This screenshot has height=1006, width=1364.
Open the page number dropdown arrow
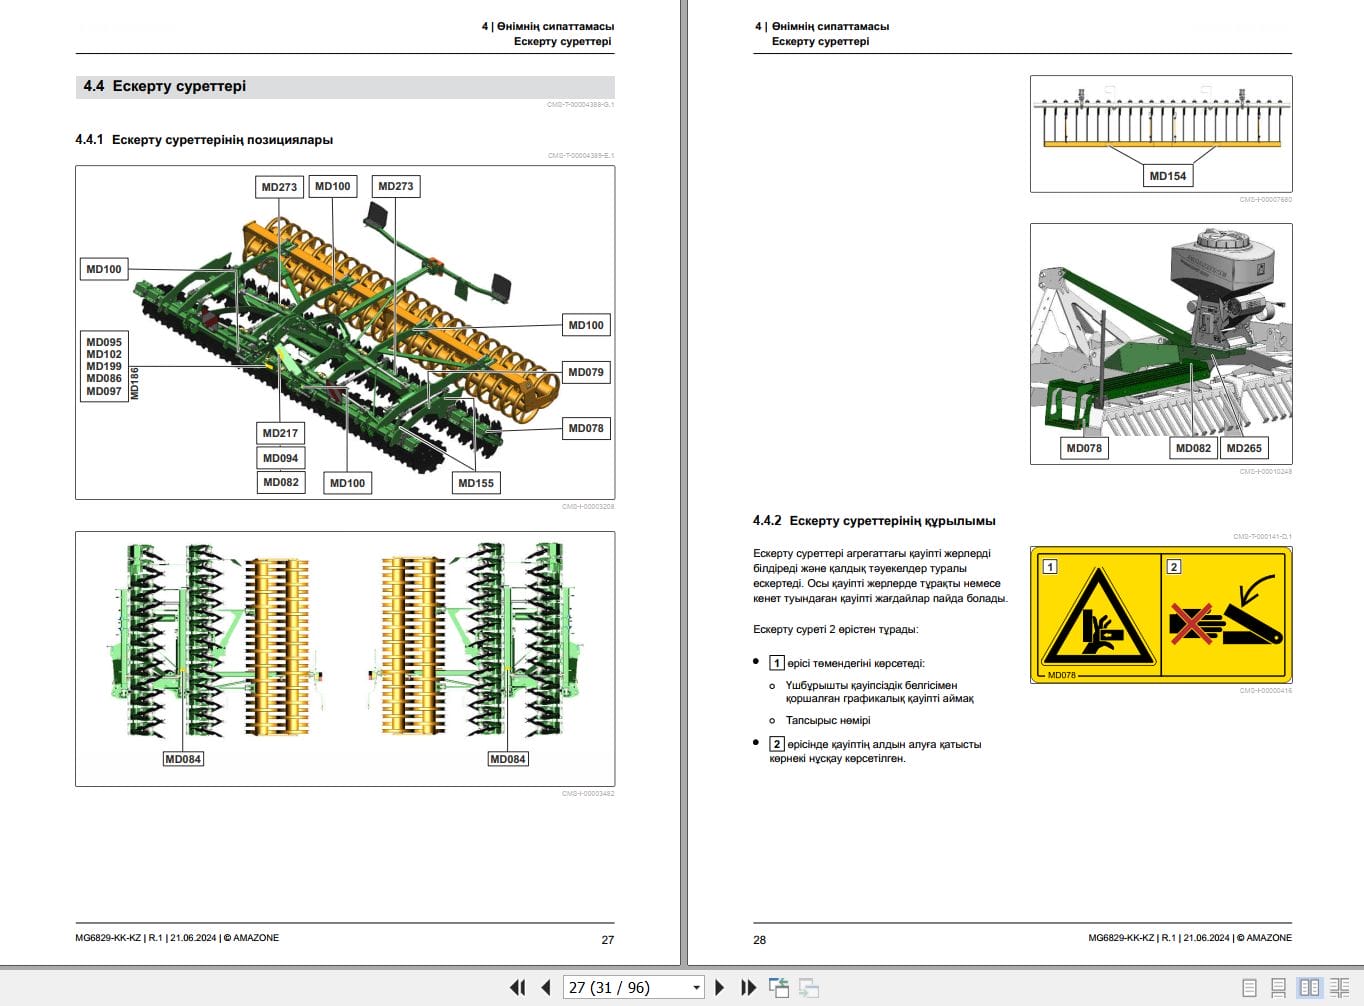[696, 988]
